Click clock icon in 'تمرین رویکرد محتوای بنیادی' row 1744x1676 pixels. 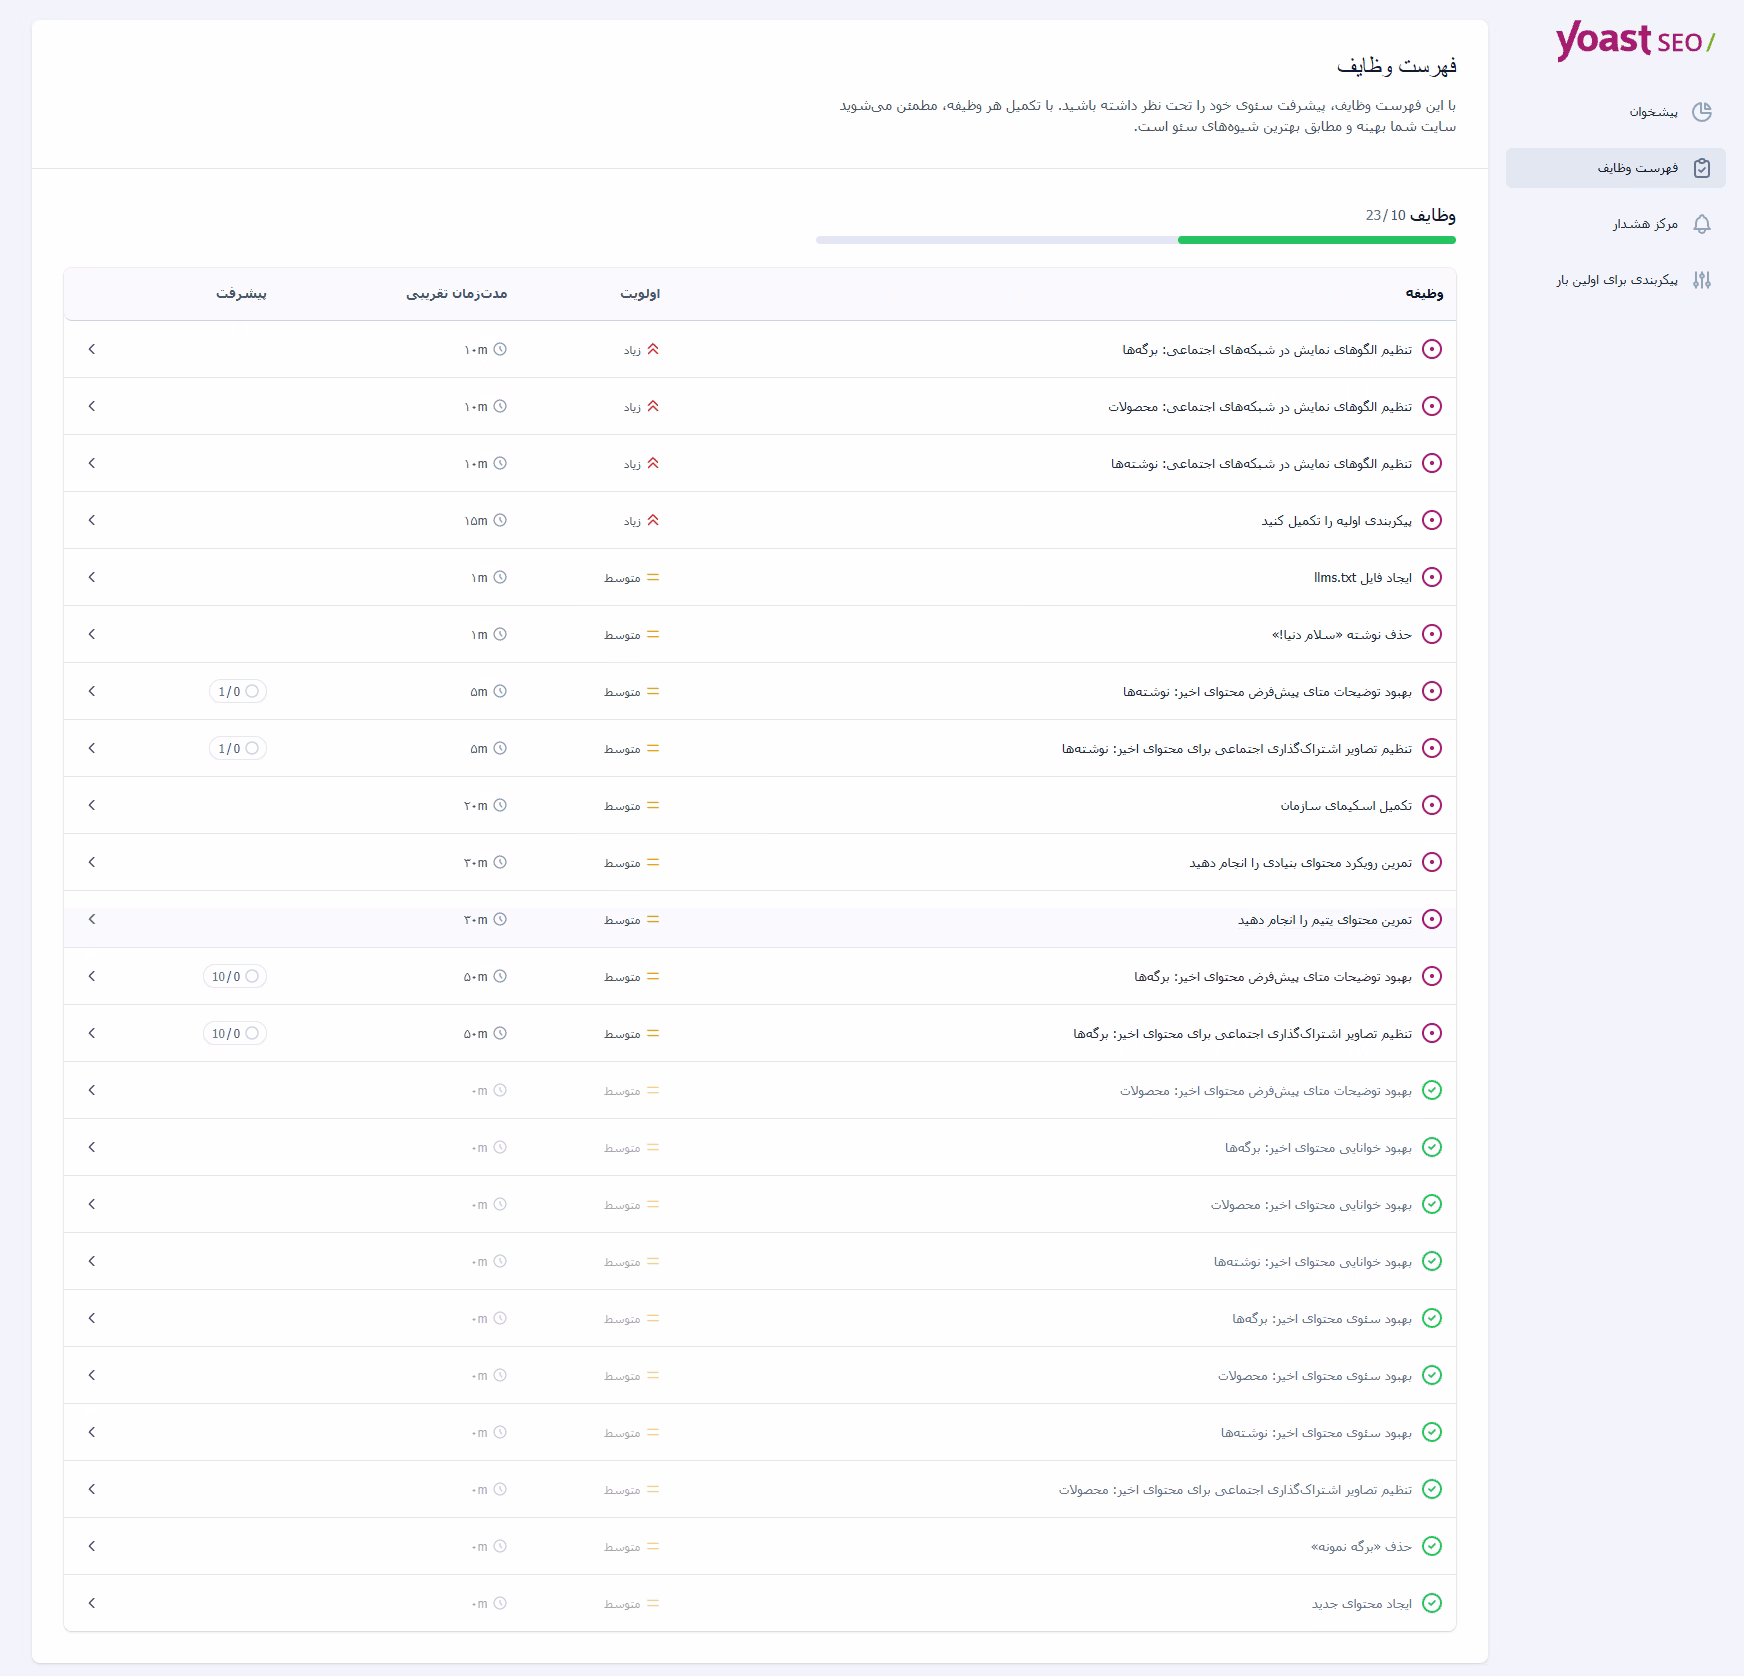pos(500,862)
